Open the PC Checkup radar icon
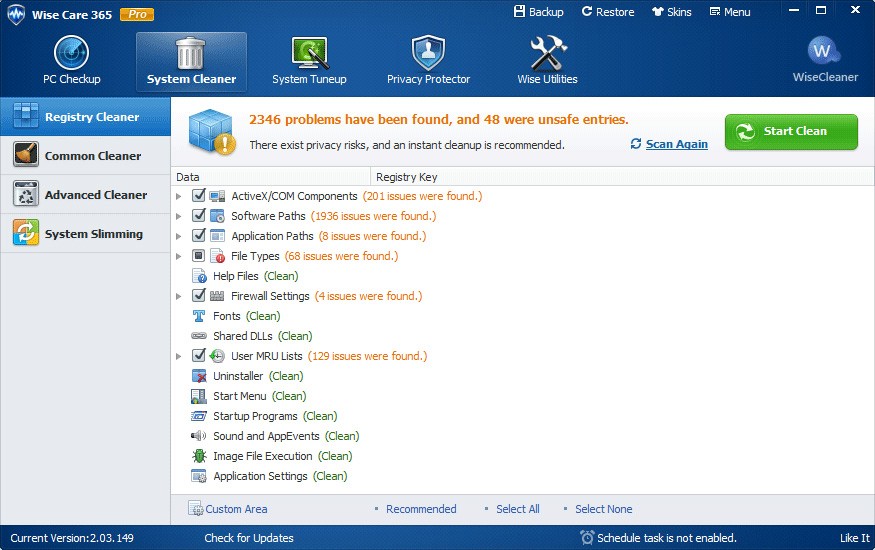Viewport: 875px width, 550px height. 71,52
